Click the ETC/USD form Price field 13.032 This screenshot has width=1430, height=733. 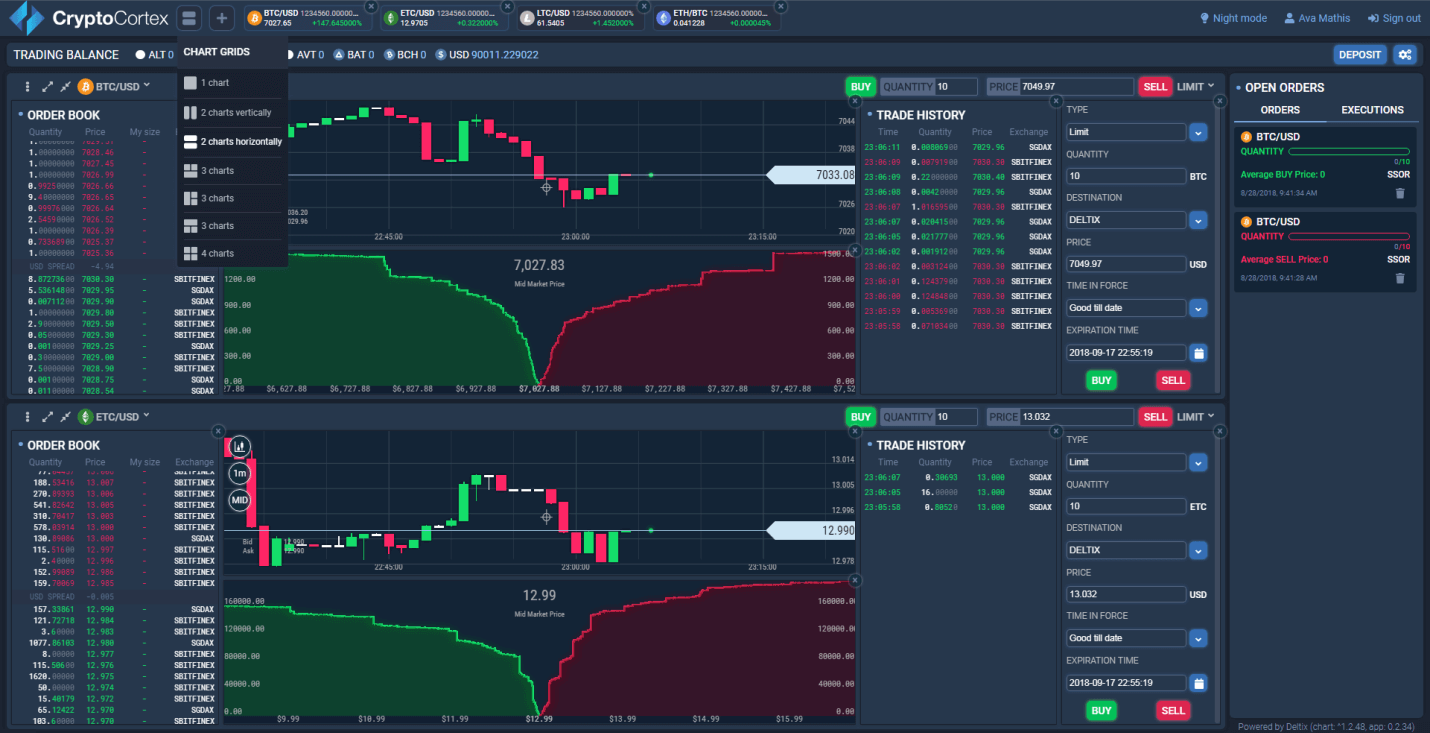1126,594
